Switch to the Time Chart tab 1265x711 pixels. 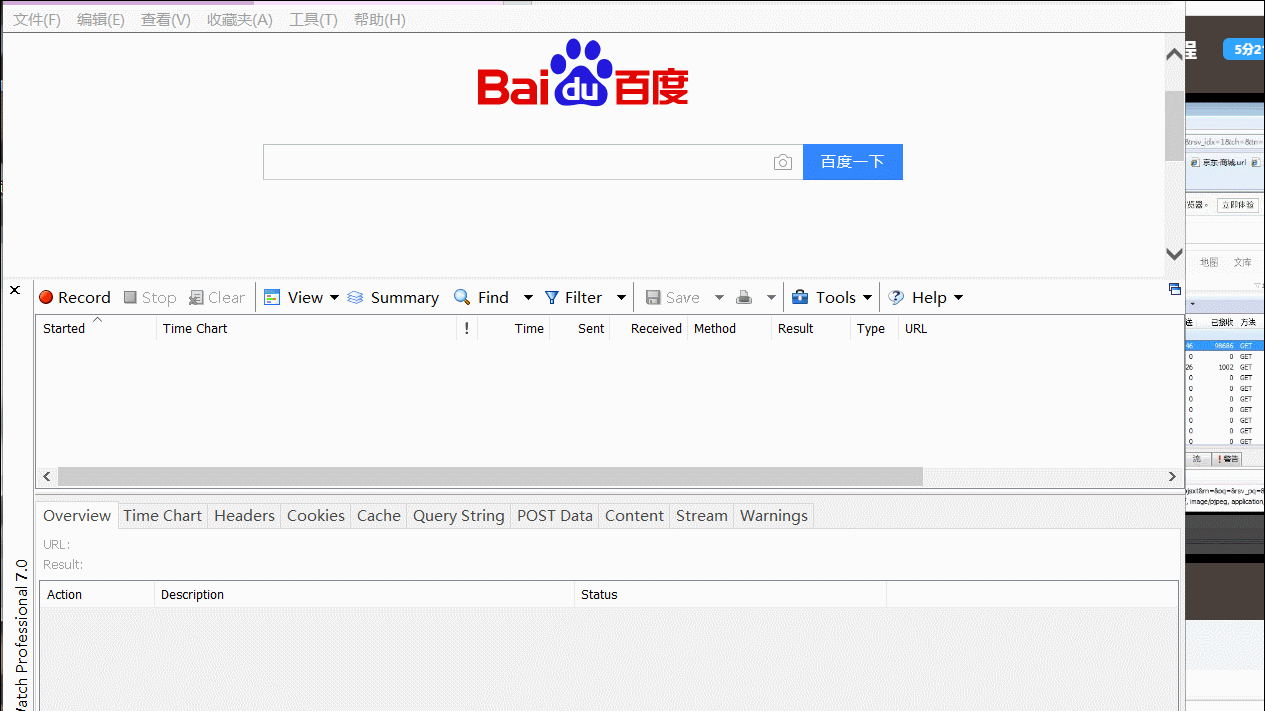(163, 516)
